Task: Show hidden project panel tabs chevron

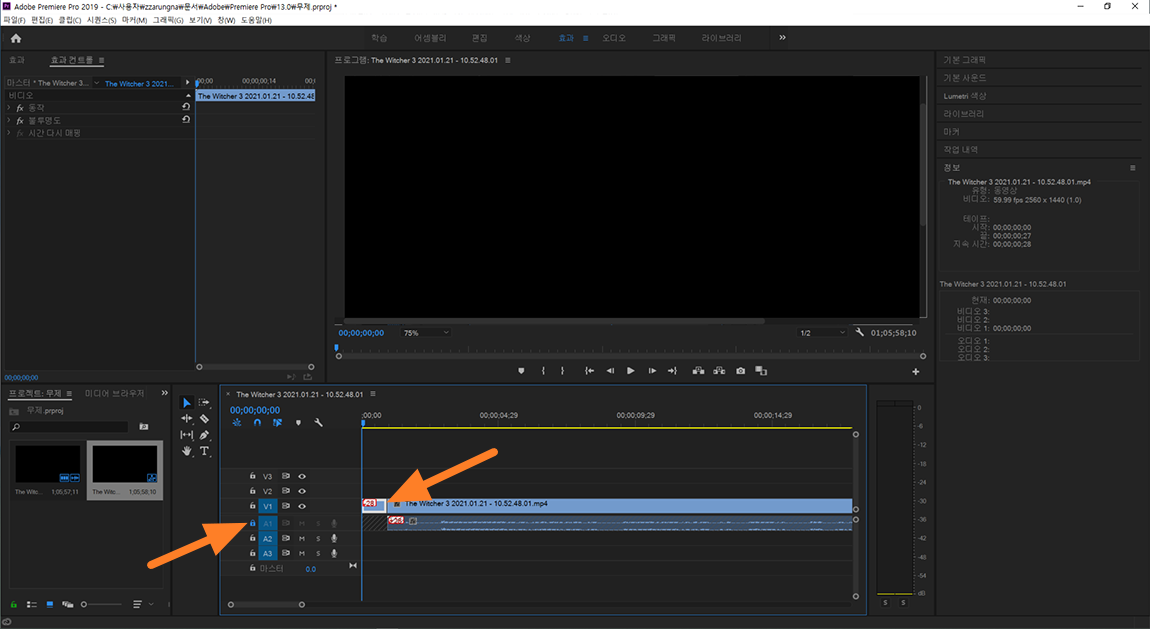Action: [164, 393]
